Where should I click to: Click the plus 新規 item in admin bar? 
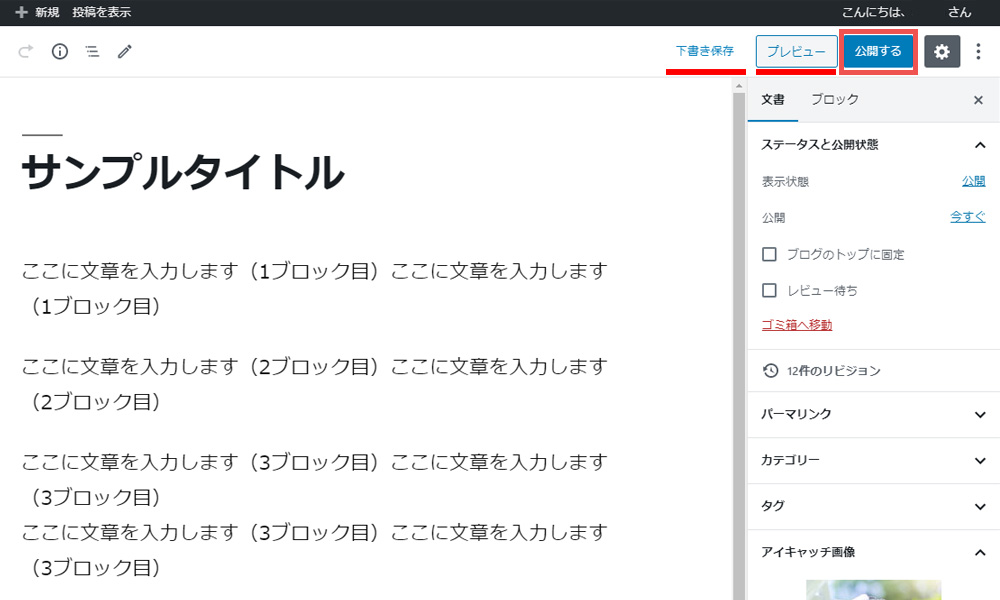tap(37, 12)
